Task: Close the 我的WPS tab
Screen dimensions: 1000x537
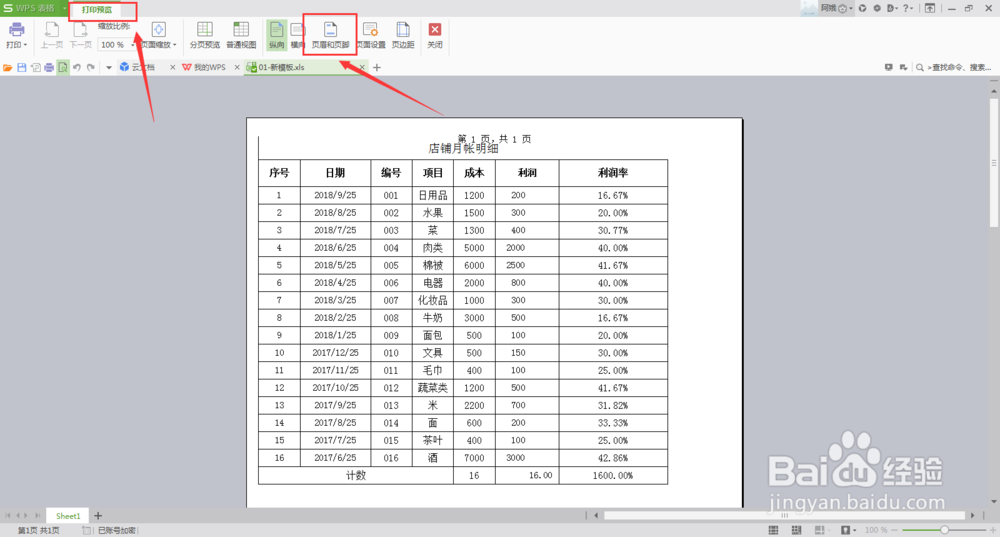Action: (237, 67)
